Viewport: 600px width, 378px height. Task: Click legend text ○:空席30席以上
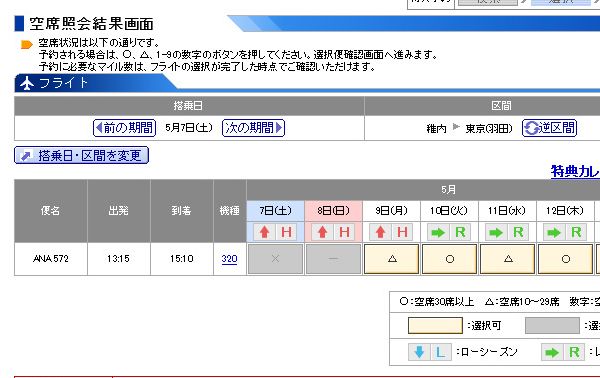coord(437,302)
